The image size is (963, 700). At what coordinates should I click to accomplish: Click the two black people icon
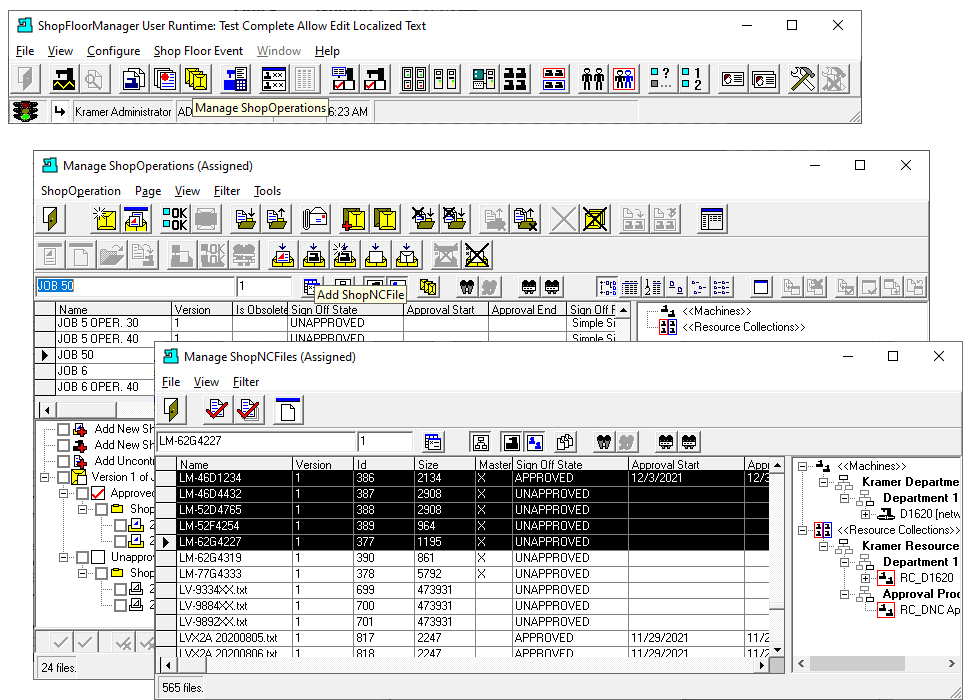point(592,79)
